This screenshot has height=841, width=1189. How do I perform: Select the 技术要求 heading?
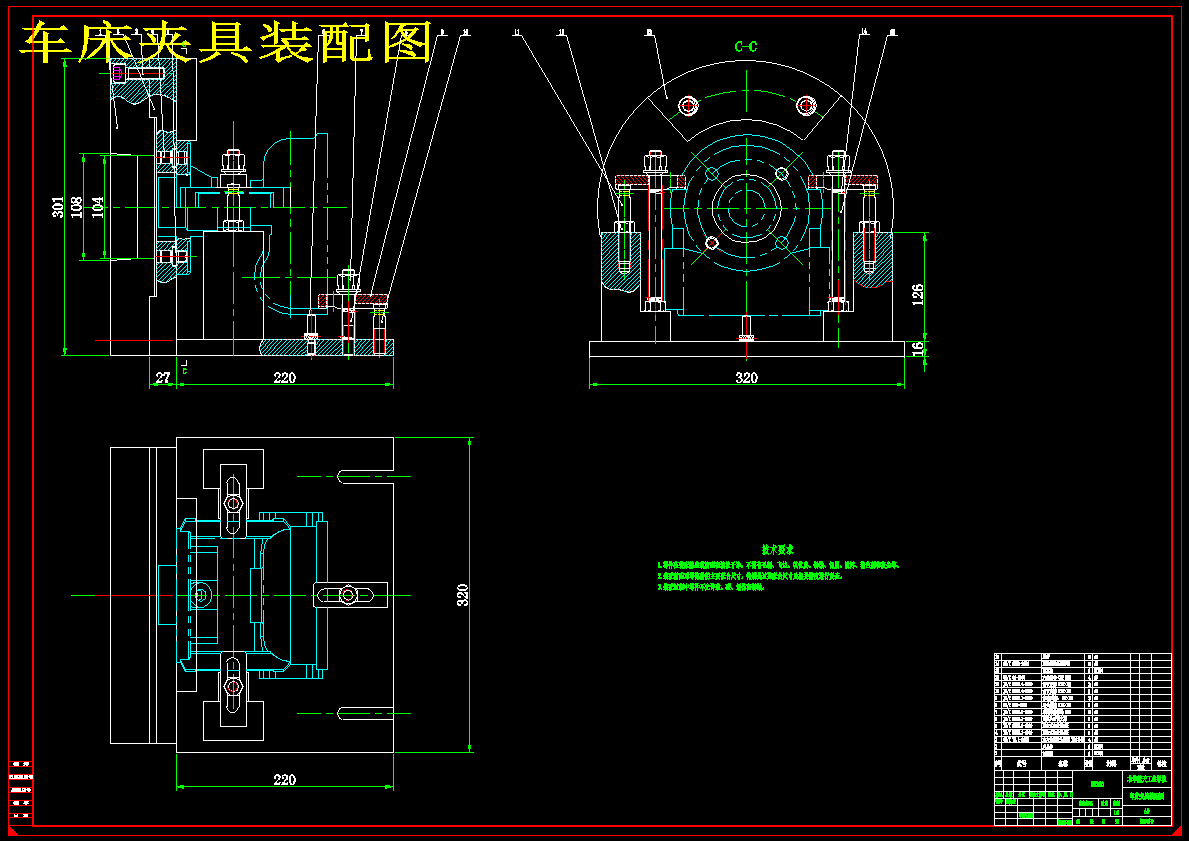(777, 549)
